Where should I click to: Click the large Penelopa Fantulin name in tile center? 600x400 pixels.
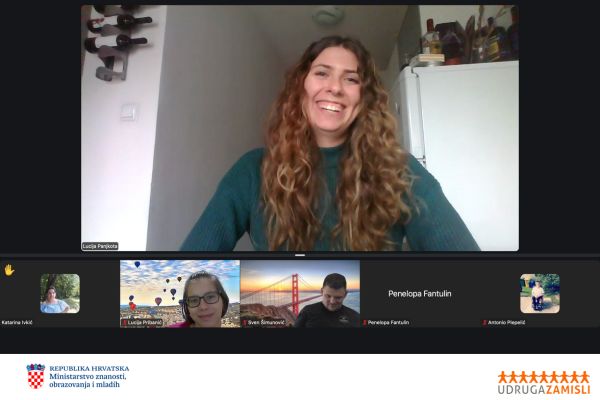pyautogui.click(x=420, y=294)
